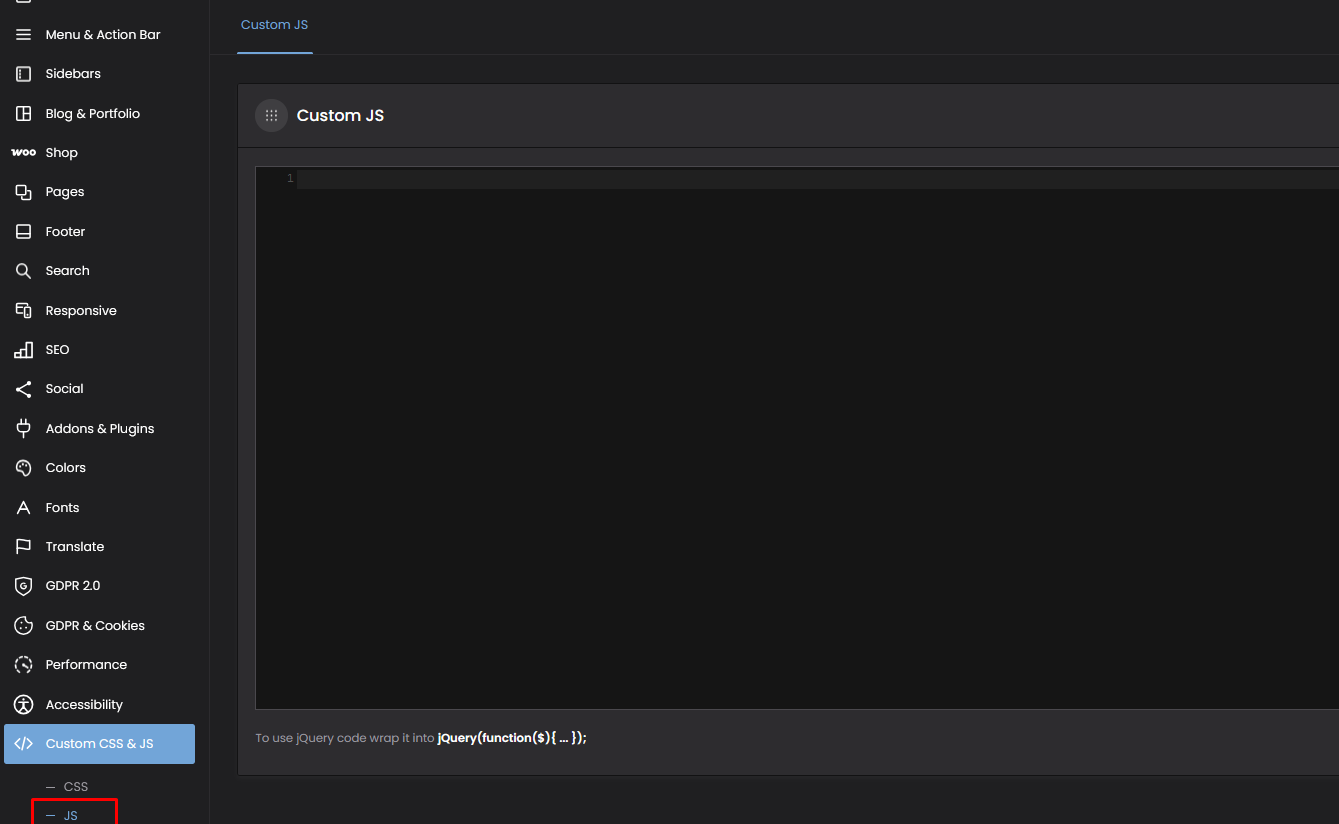1339x824 pixels.
Task: Open the Fonts settings
Action: click(x=62, y=508)
